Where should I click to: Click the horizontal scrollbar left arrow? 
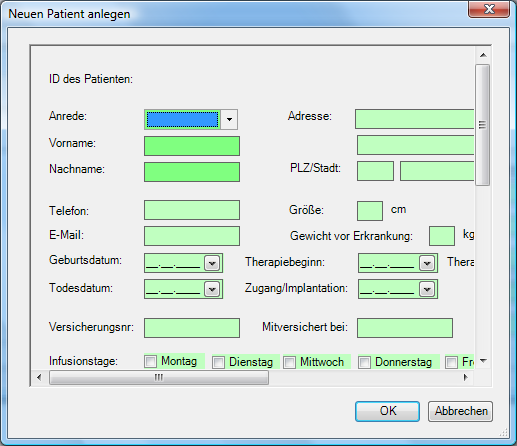point(39,377)
